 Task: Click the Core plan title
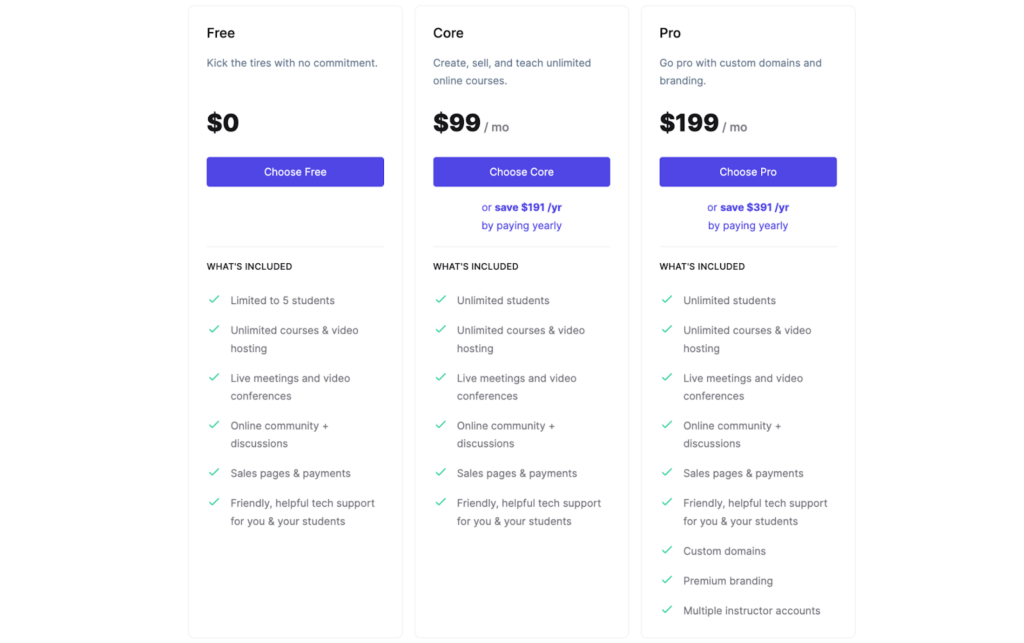(x=448, y=33)
